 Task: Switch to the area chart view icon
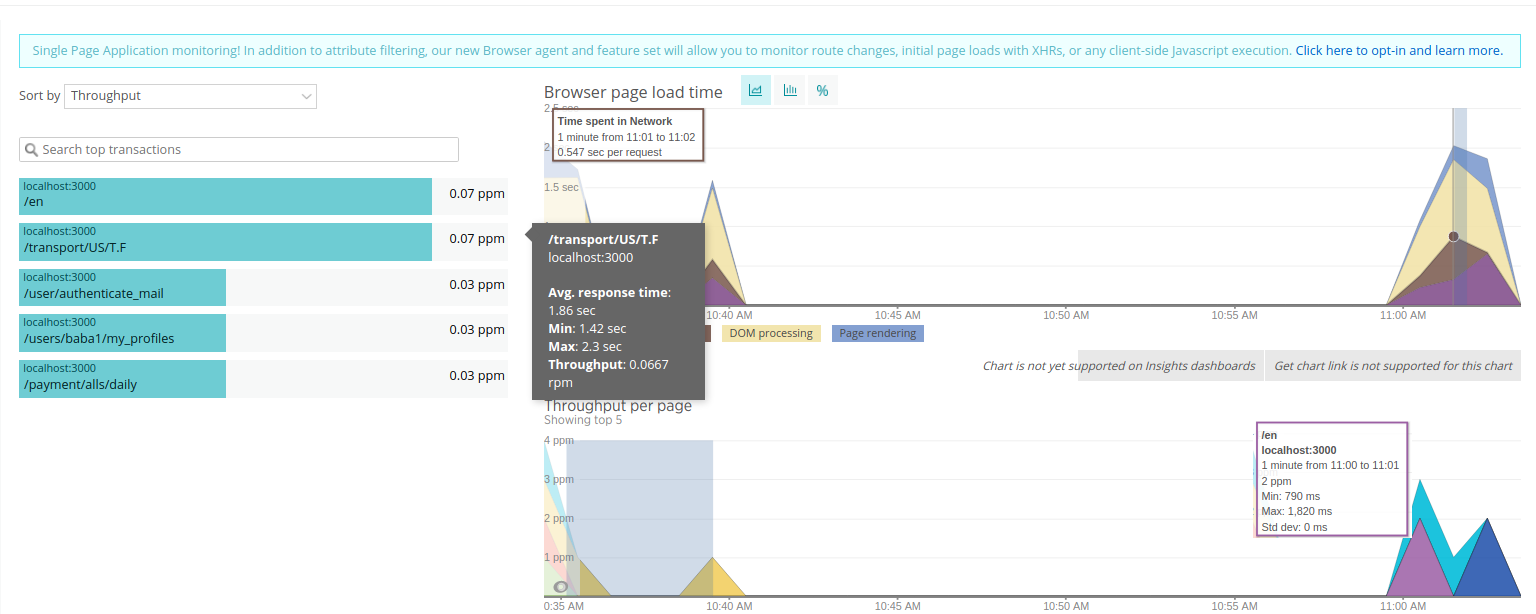[756, 91]
